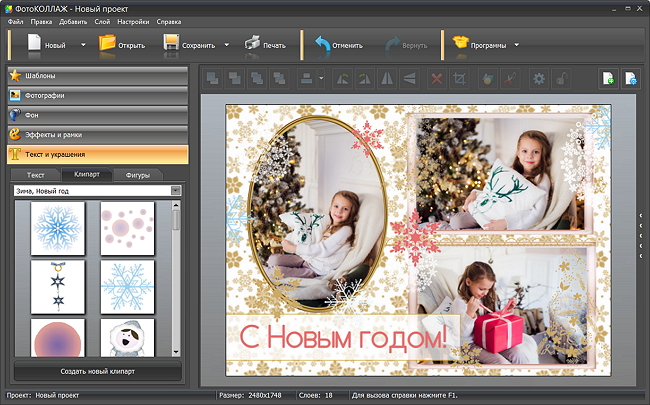Screen dimensions: 650x405
Task: Open the Добавить menu
Action: tap(73, 22)
